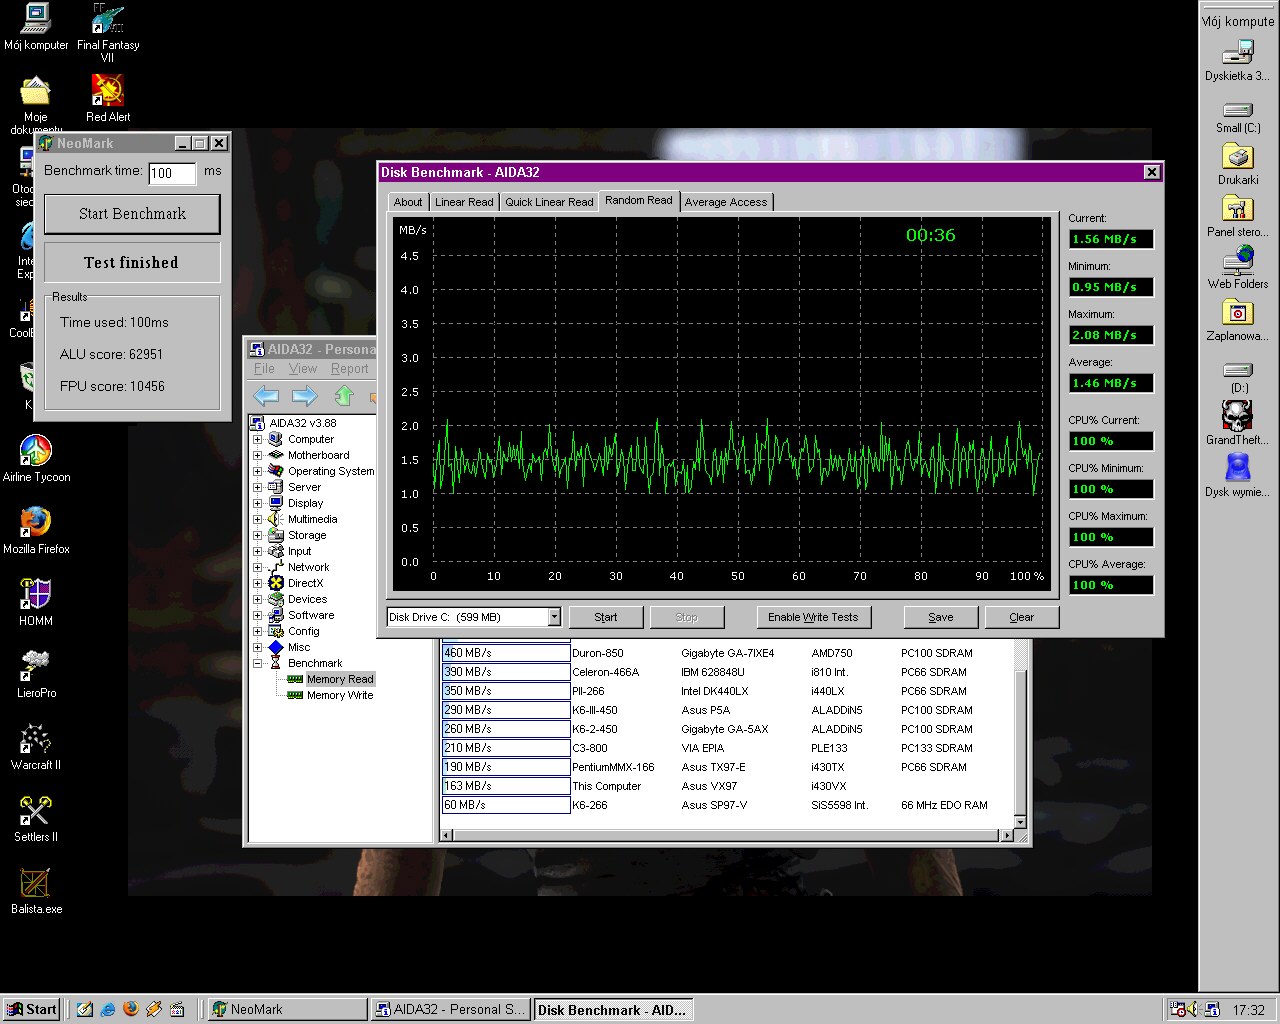Open the File menu in AIDA32
The height and width of the screenshot is (1024, 1280).
pos(264,368)
